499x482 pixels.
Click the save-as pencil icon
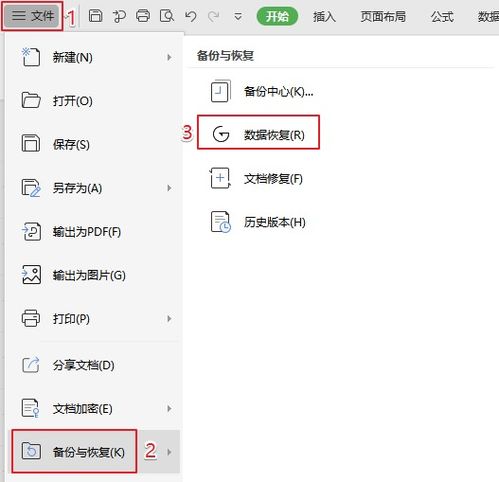click(x=31, y=188)
